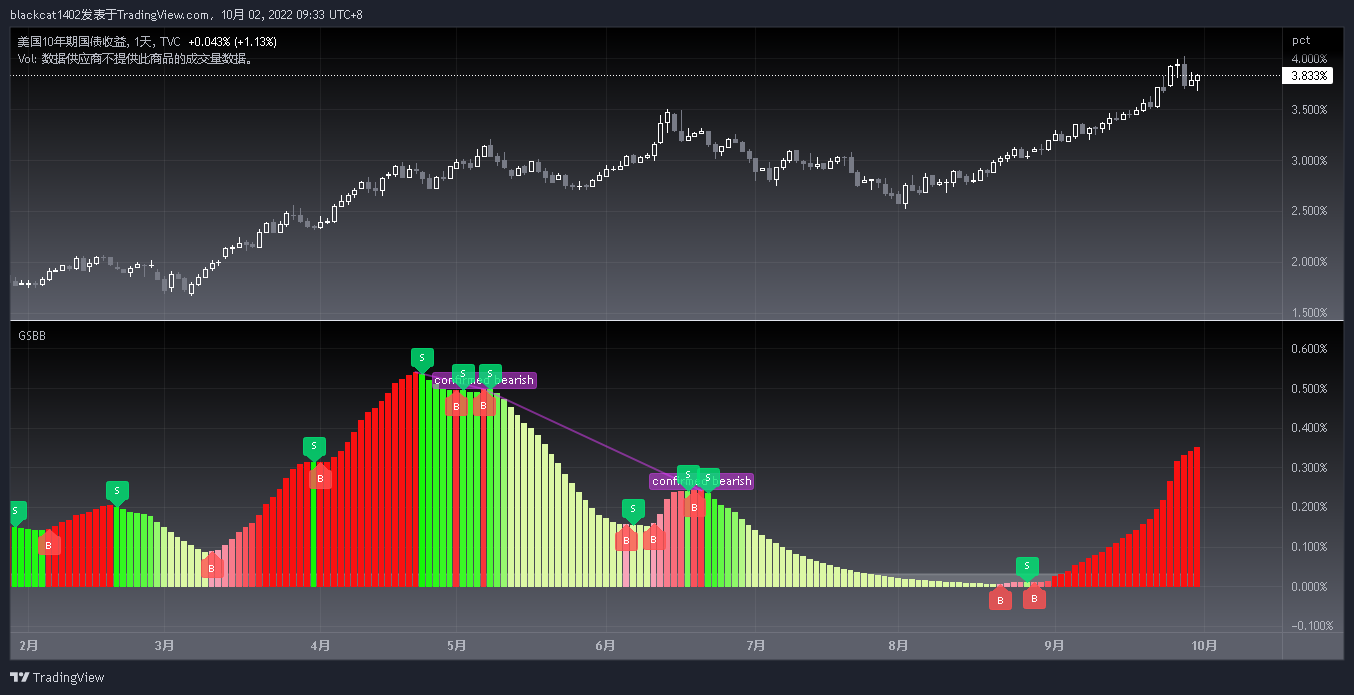Image resolution: width=1354 pixels, height=695 pixels.
Task: Click the 0.60% indicator axis label
Action: [x=1309, y=349]
